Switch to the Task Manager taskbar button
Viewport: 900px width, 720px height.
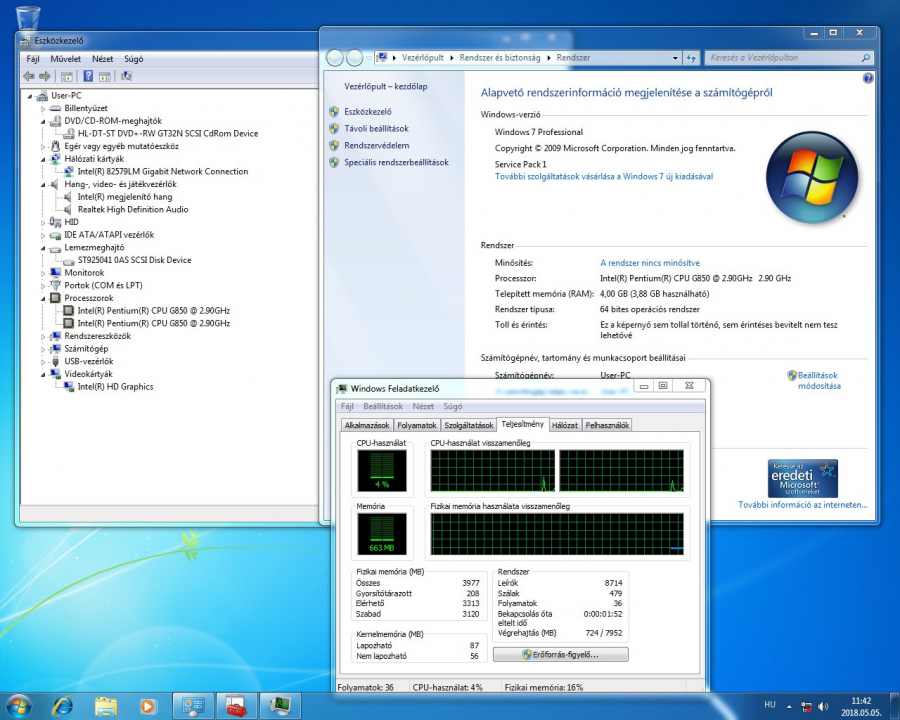280,706
